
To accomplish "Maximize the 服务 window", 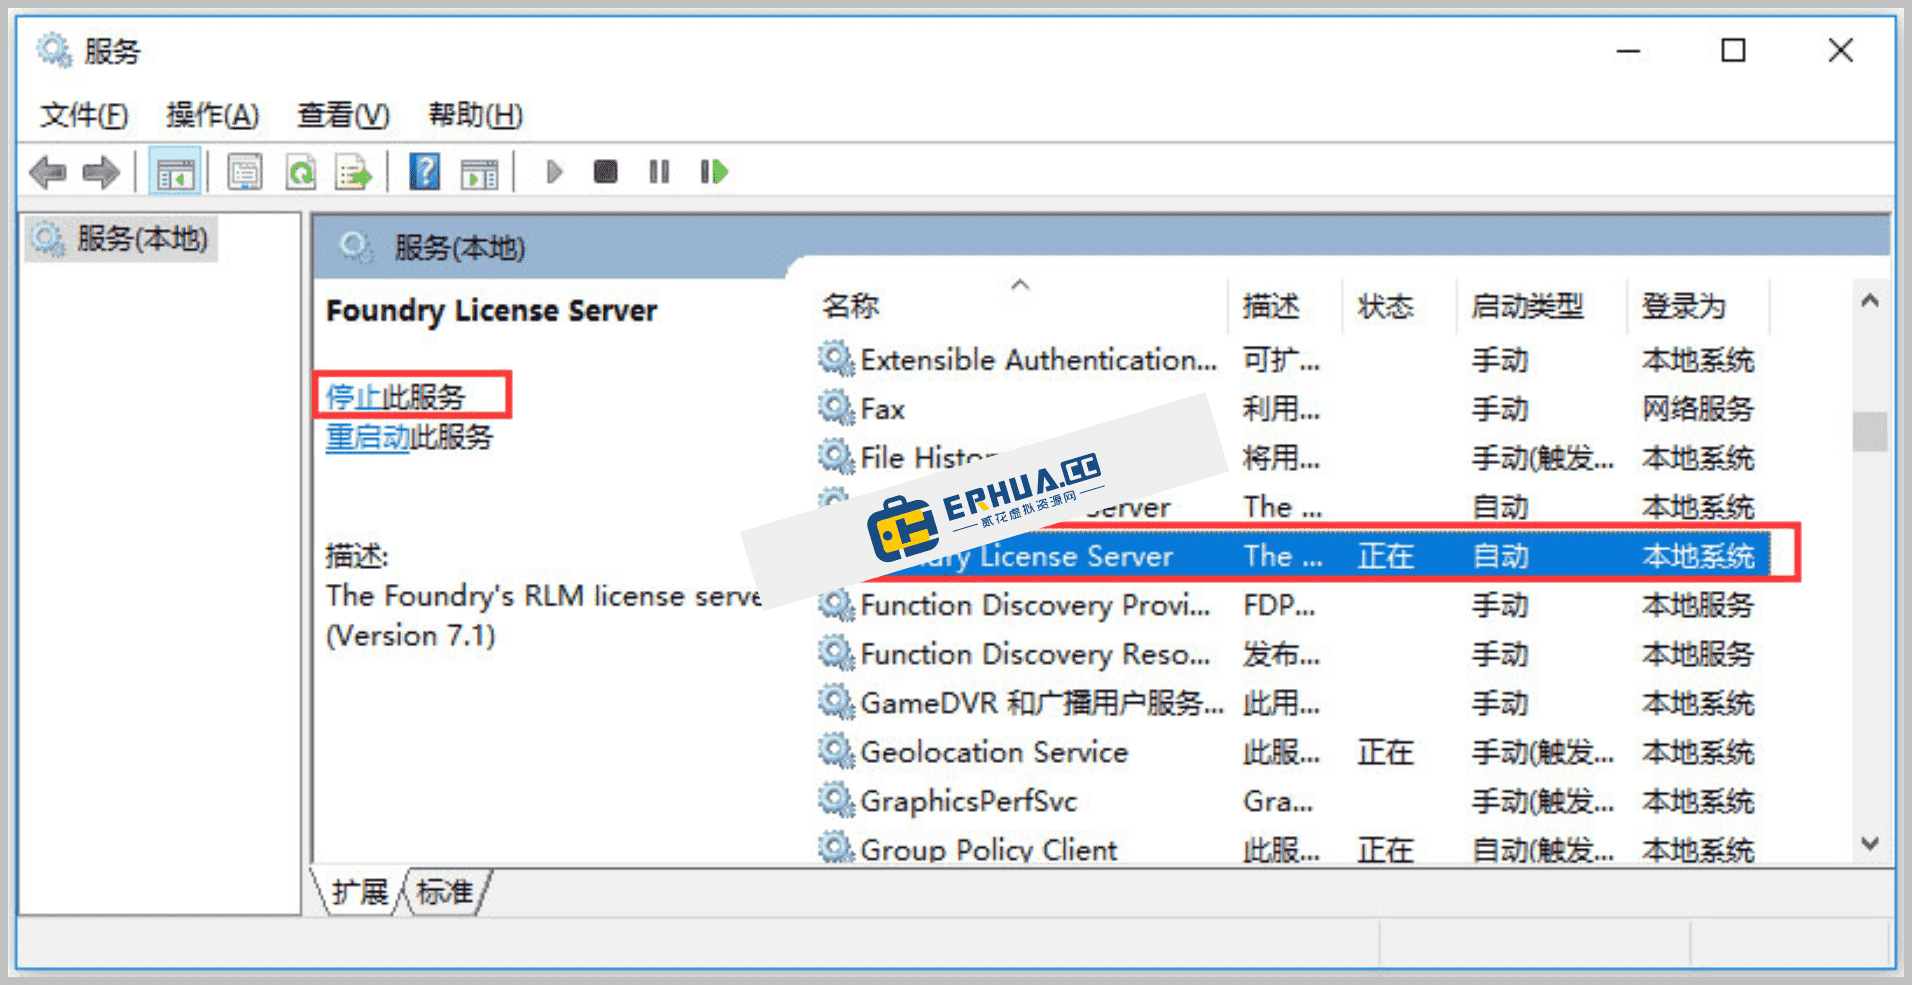I will click(1733, 50).
